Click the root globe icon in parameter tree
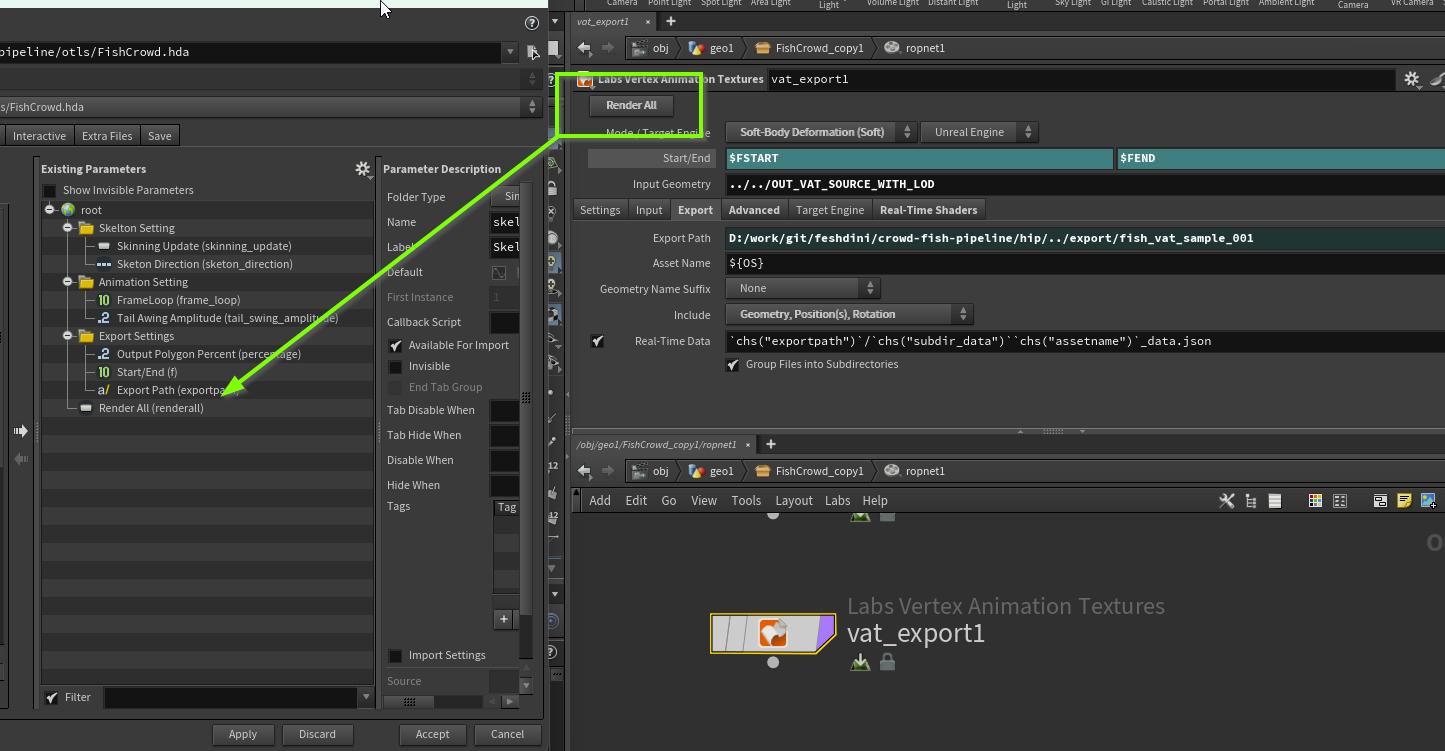The height and width of the screenshot is (751, 1445). 68,210
